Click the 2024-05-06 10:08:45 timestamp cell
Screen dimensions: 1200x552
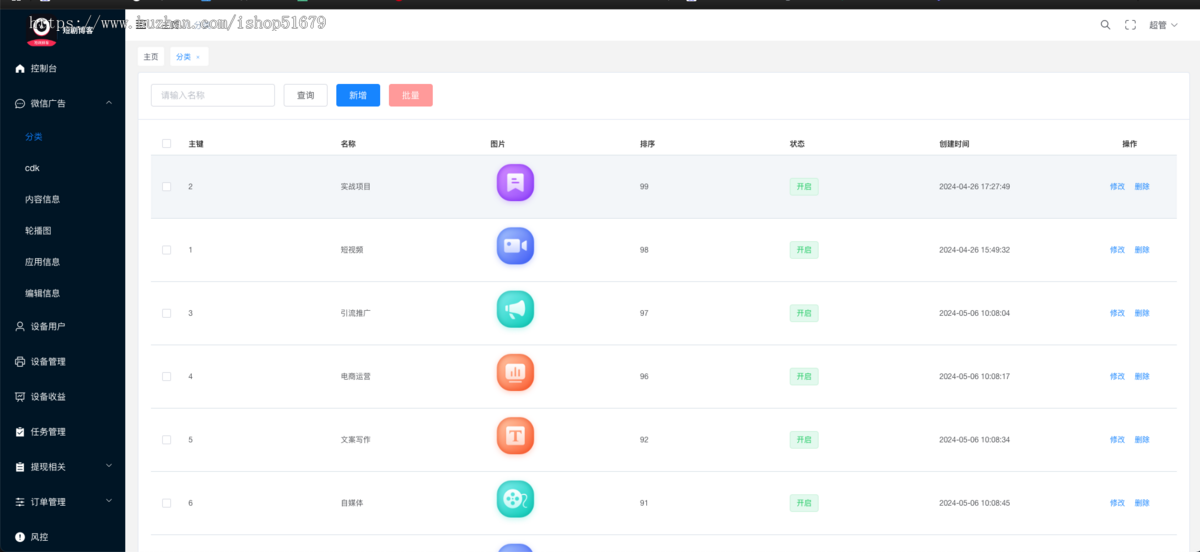(x=974, y=503)
